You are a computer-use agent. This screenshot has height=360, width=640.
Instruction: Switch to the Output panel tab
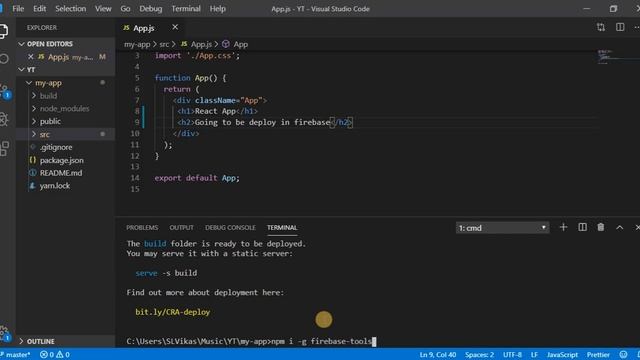click(182, 228)
